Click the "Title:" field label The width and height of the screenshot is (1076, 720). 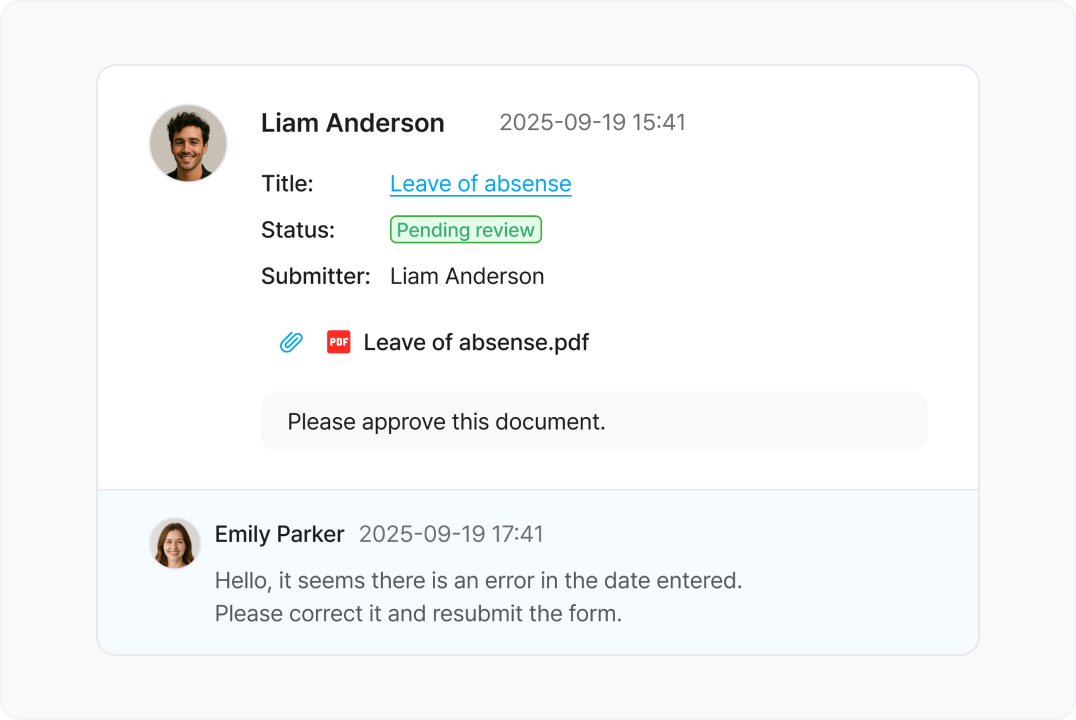[287, 184]
